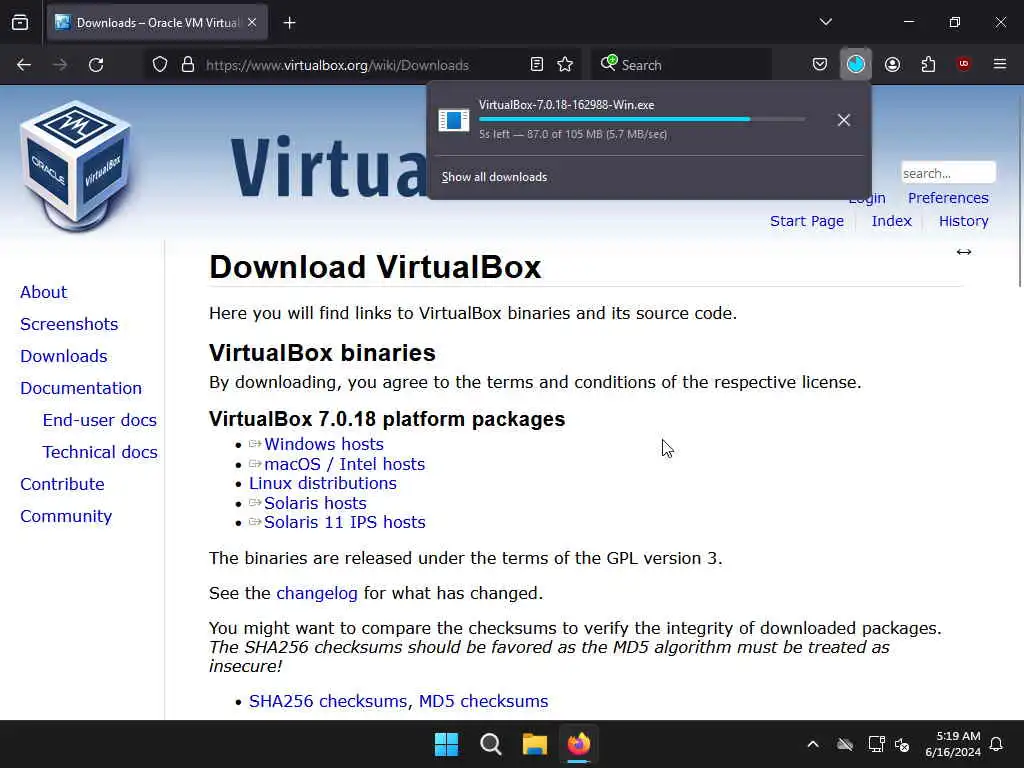
Task: Click the forward navigation arrow
Action: point(60,65)
